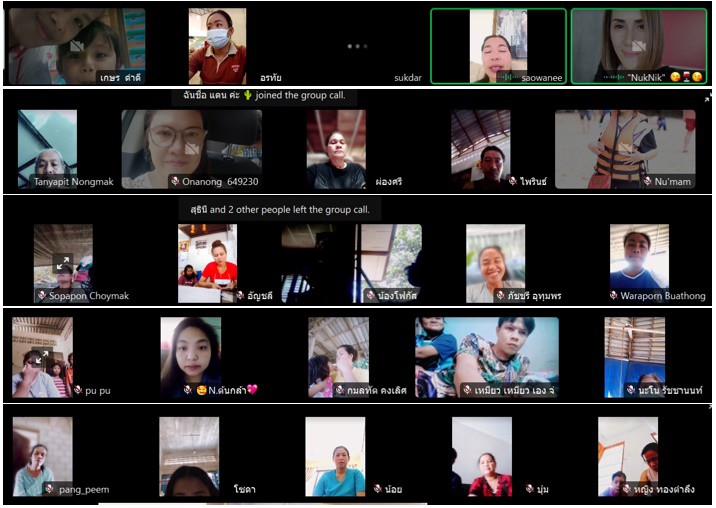Click the camera-off icon on เกษร's video tile
The height and width of the screenshot is (508, 716).
pyautogui.click(x=76, y=46)
